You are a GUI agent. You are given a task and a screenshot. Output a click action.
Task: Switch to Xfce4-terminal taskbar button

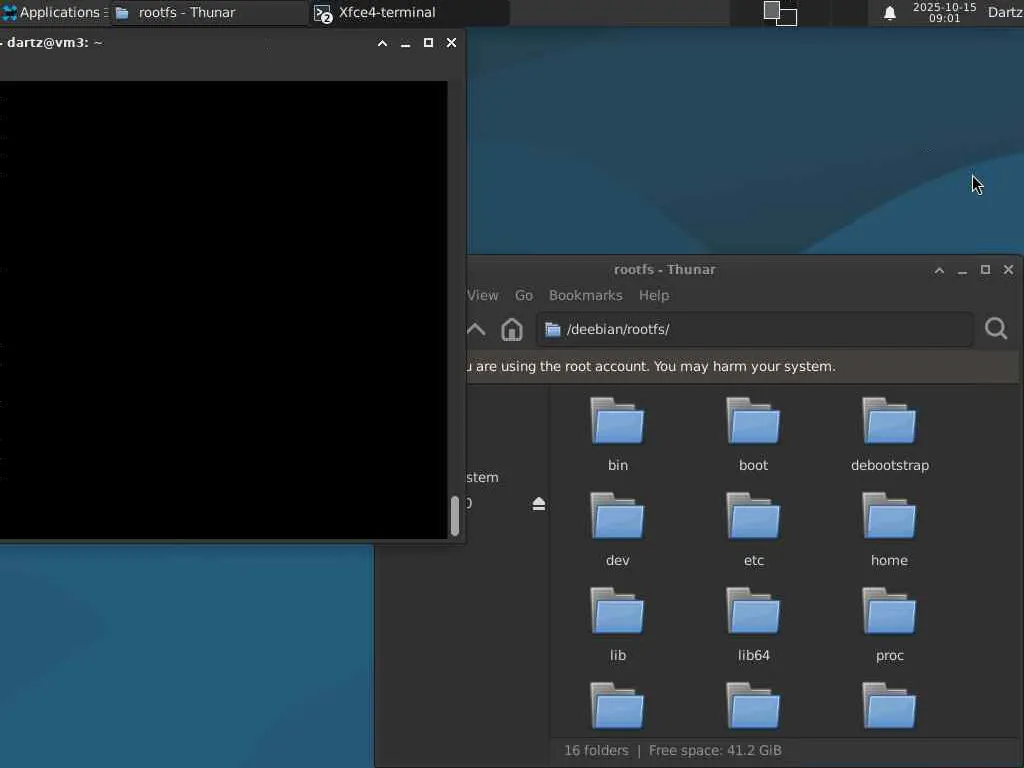coord(409,12)
